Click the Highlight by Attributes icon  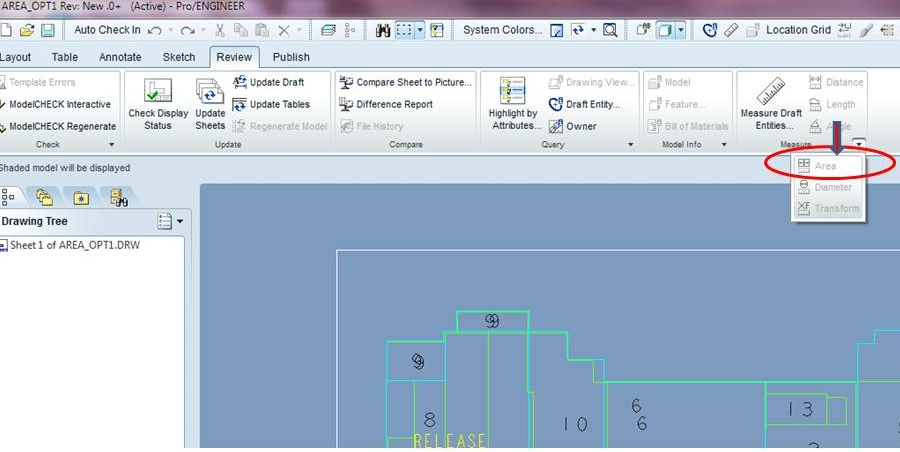click(x=513, y=91)
